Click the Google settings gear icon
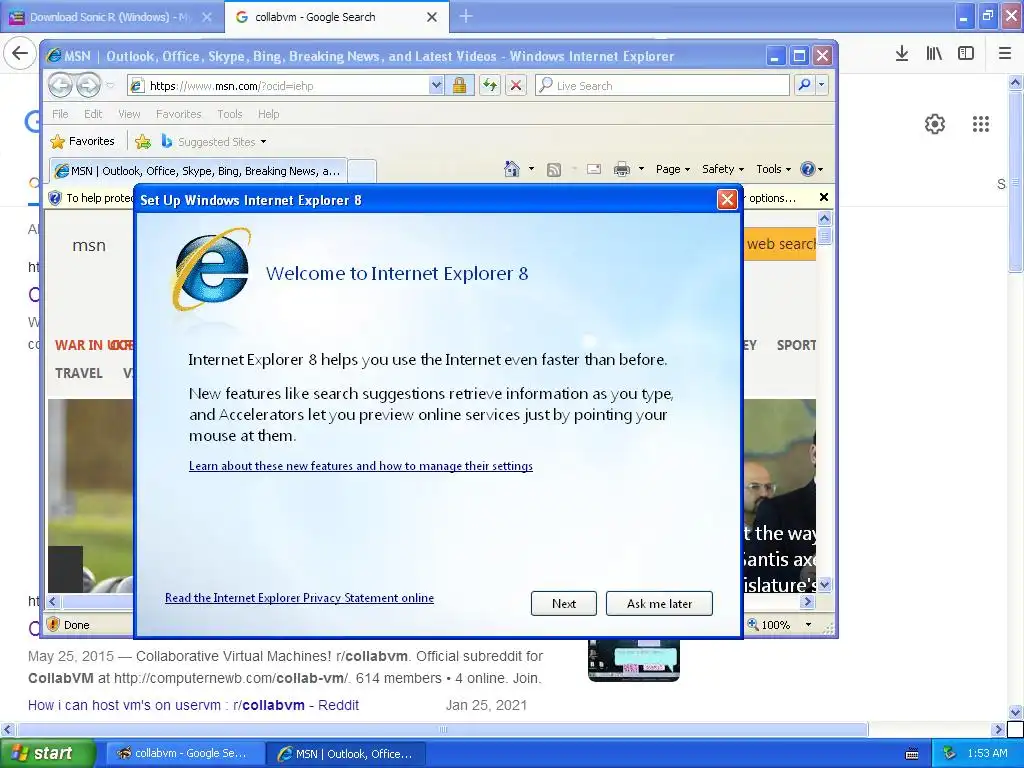 (935, 124)
